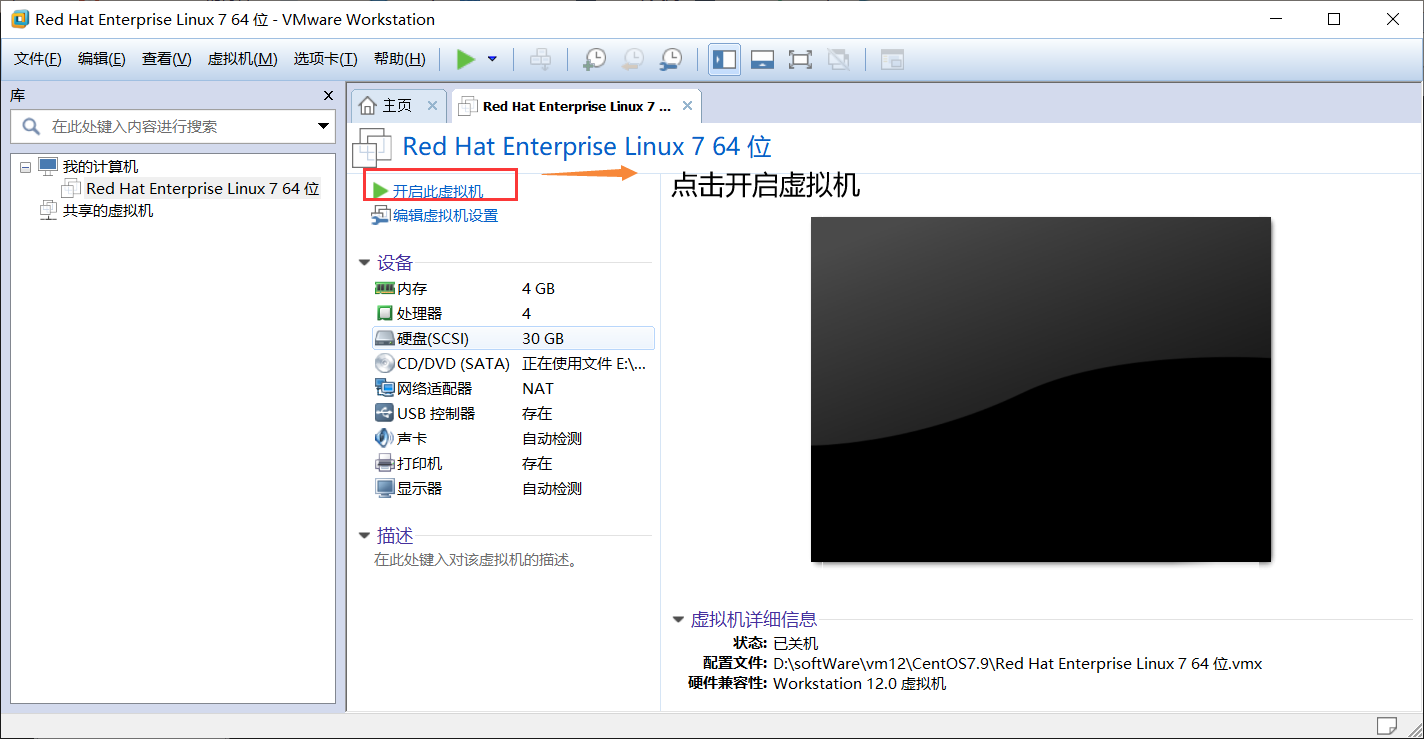
Task: Collapse the 虚拟机详细信息 section
Action: 679,620
